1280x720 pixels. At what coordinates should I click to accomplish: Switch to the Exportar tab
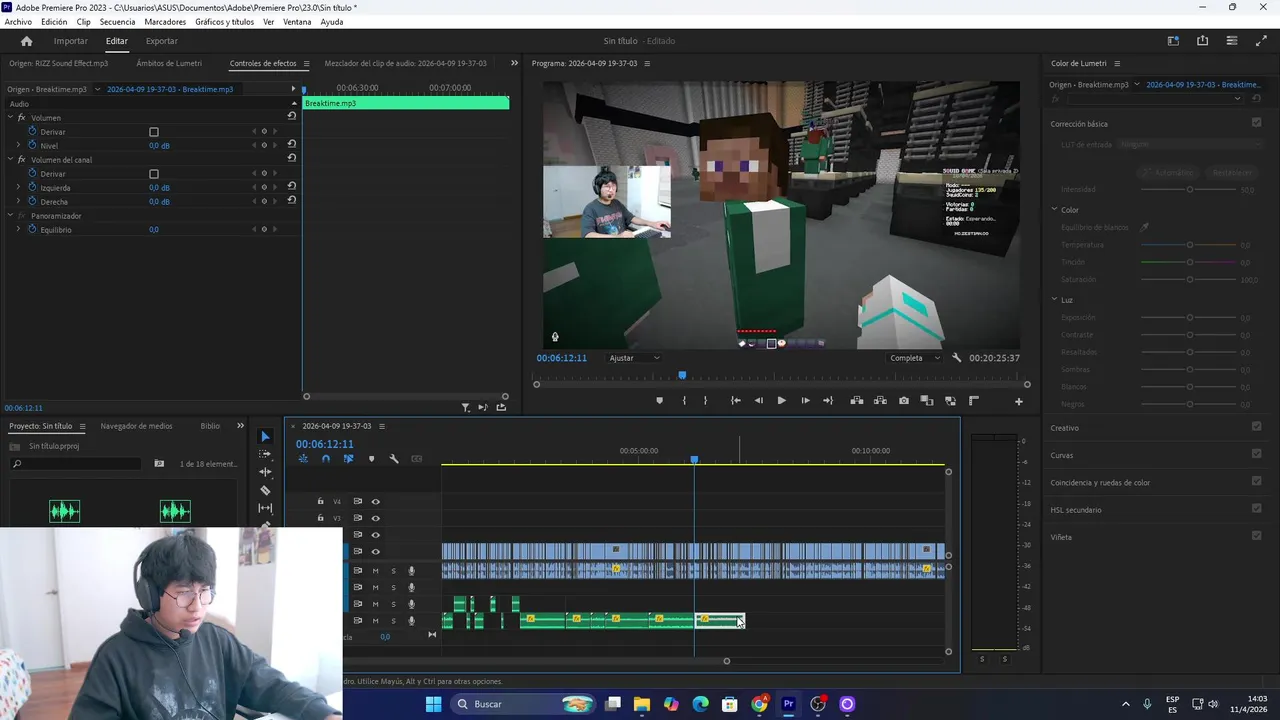point(162,41)
